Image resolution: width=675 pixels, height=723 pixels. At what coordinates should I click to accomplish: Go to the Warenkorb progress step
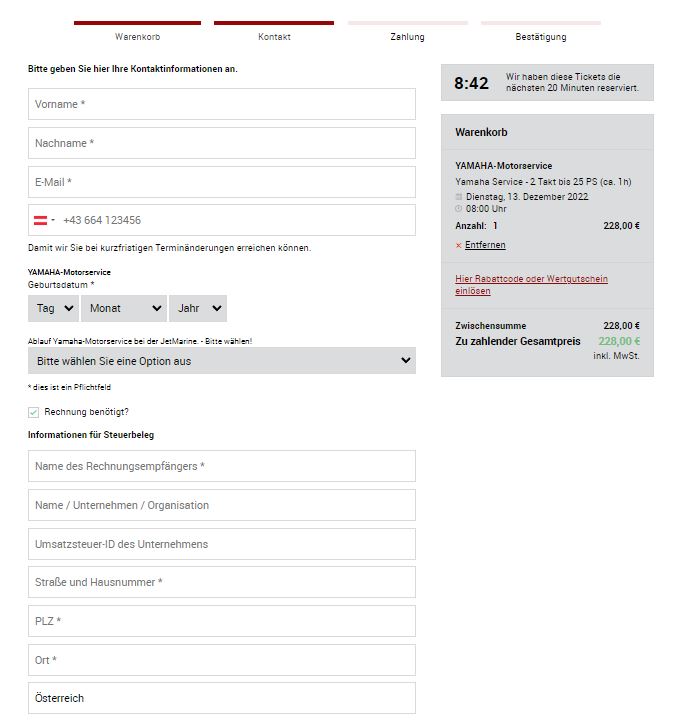137,37
